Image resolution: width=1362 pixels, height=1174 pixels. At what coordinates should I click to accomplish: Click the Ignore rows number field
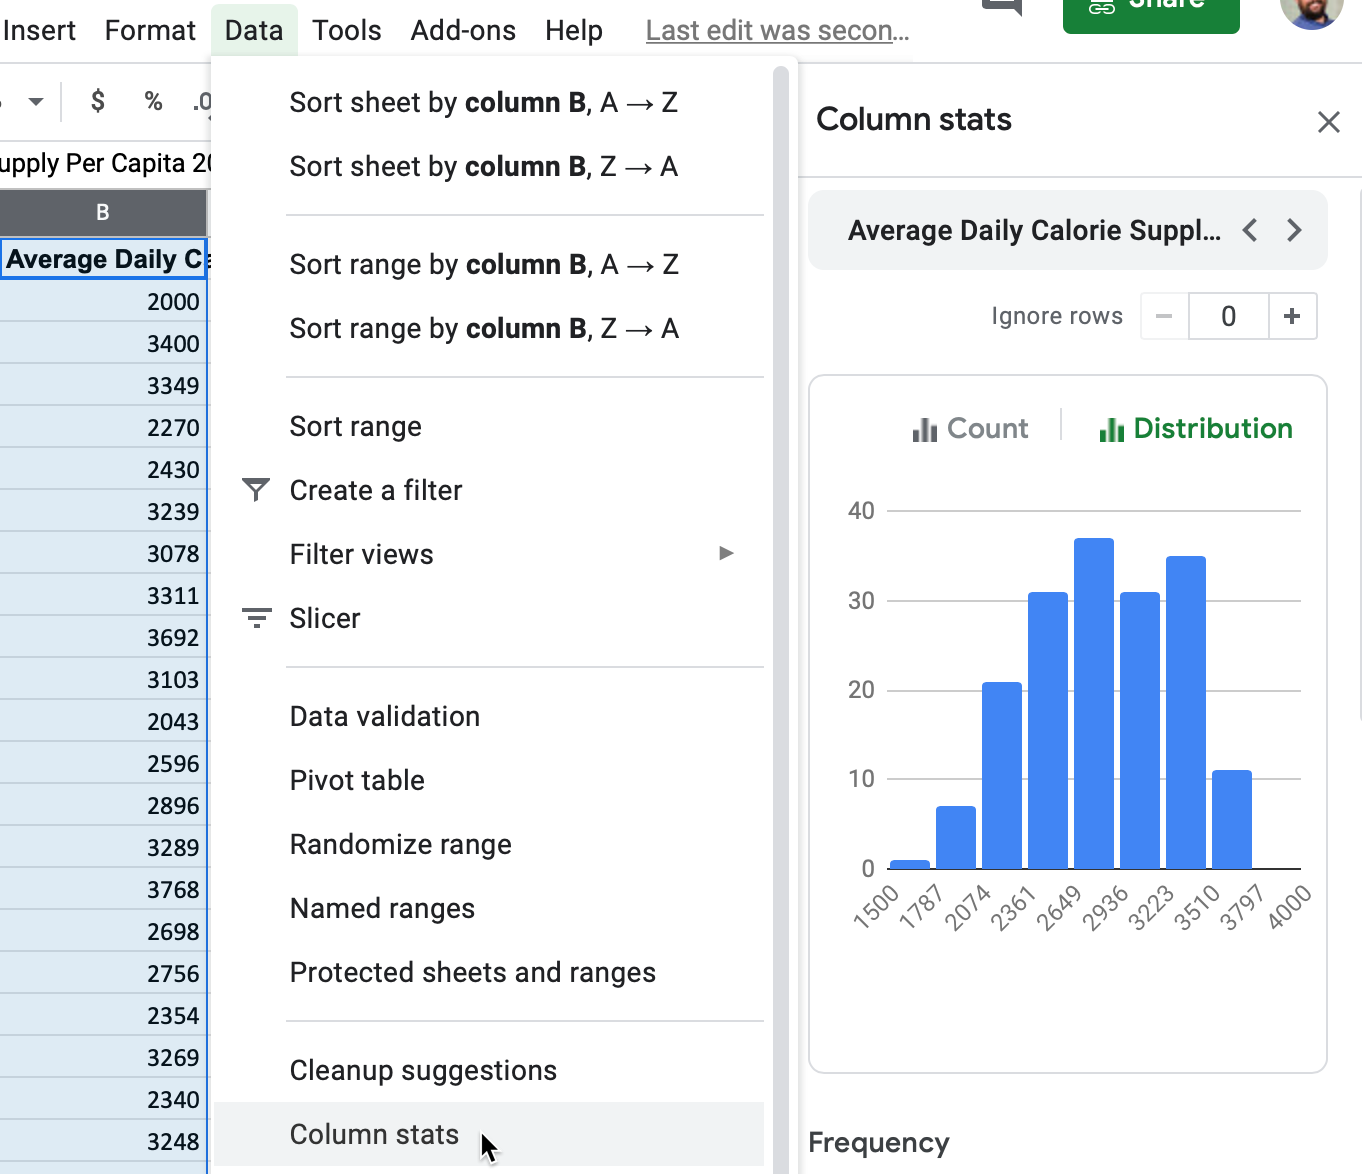[x=1228, y=317]
